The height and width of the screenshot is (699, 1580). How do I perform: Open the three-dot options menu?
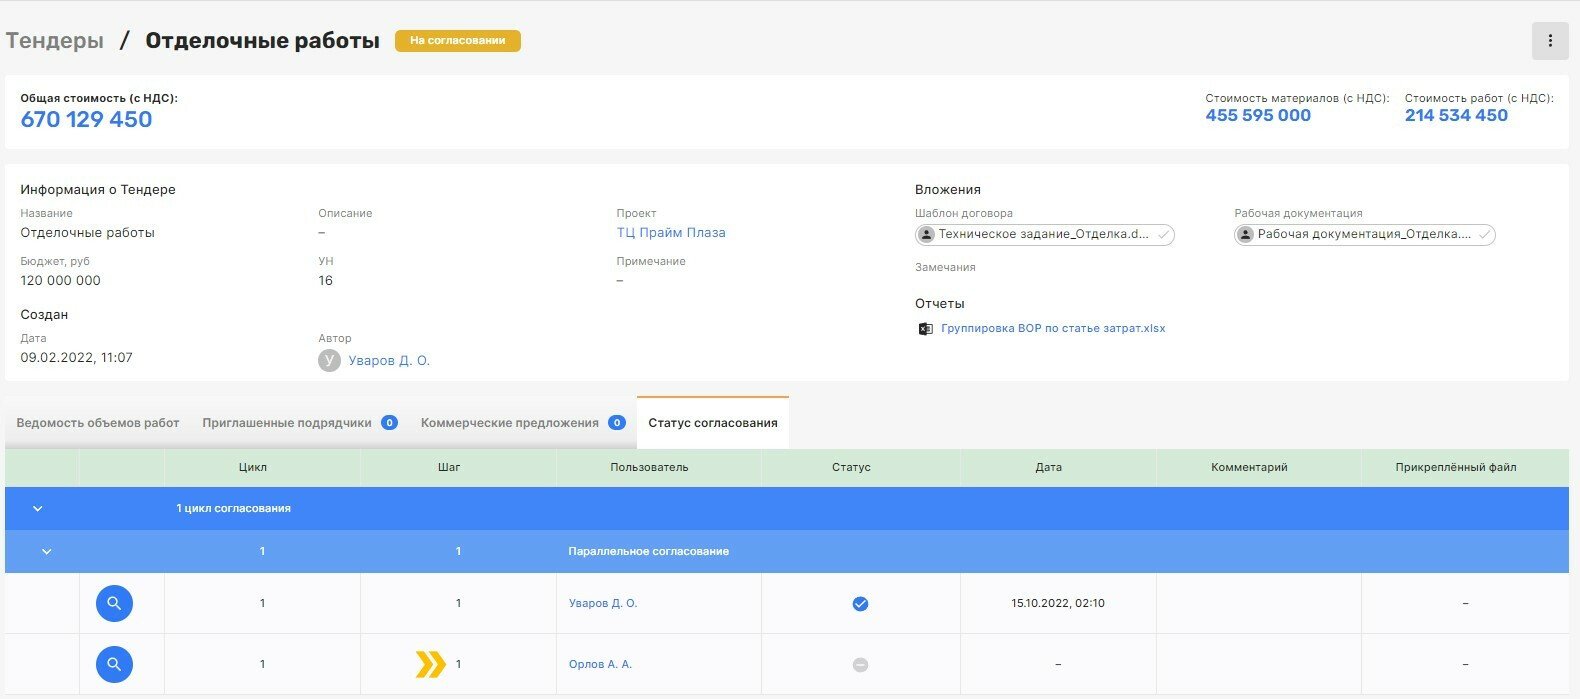point(1549,41)
